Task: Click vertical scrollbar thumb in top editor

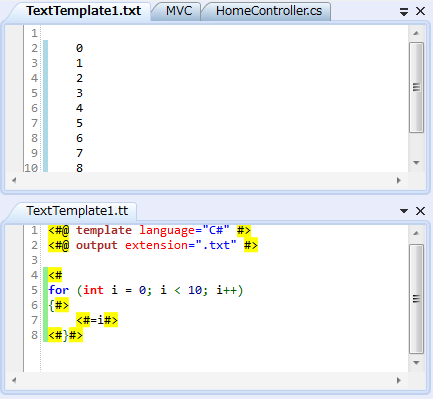Action: pyautogui.click(x=416, y=87)
